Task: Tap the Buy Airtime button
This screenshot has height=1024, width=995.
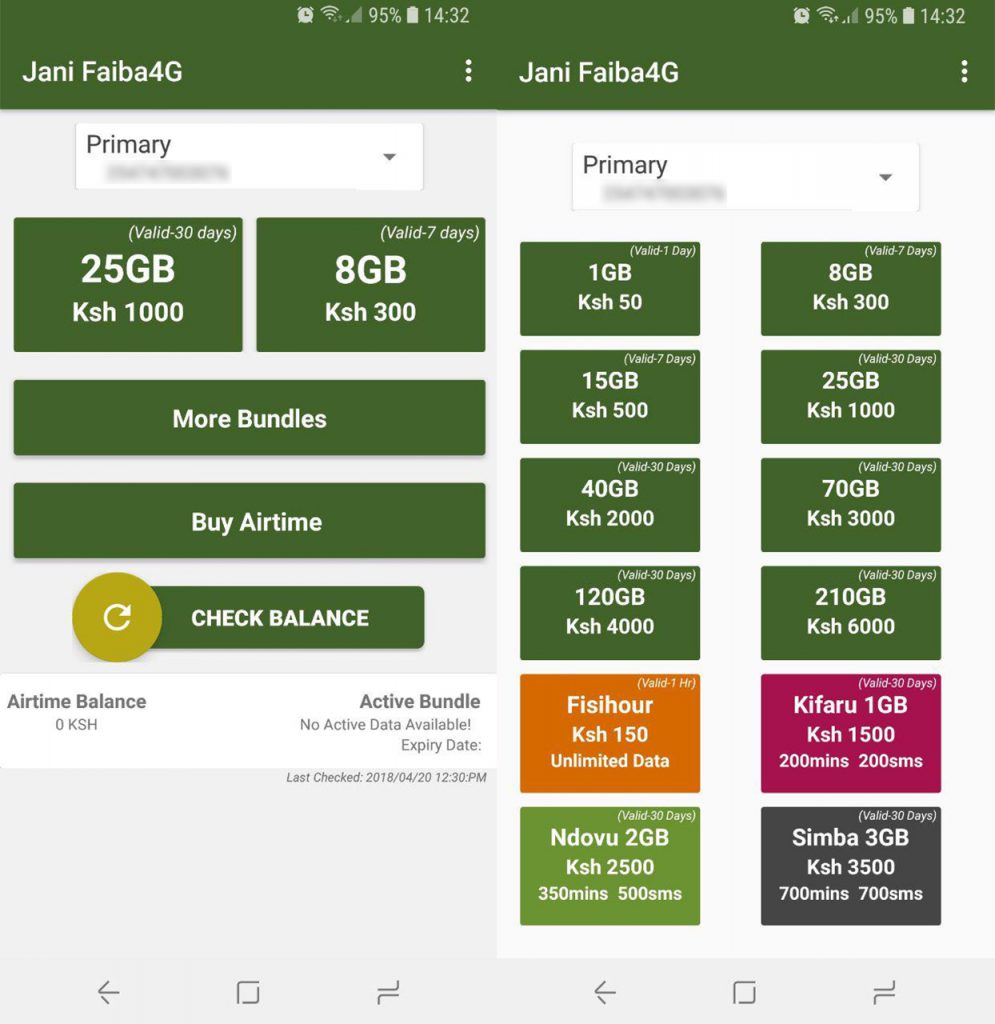Action: pos(249,521)
